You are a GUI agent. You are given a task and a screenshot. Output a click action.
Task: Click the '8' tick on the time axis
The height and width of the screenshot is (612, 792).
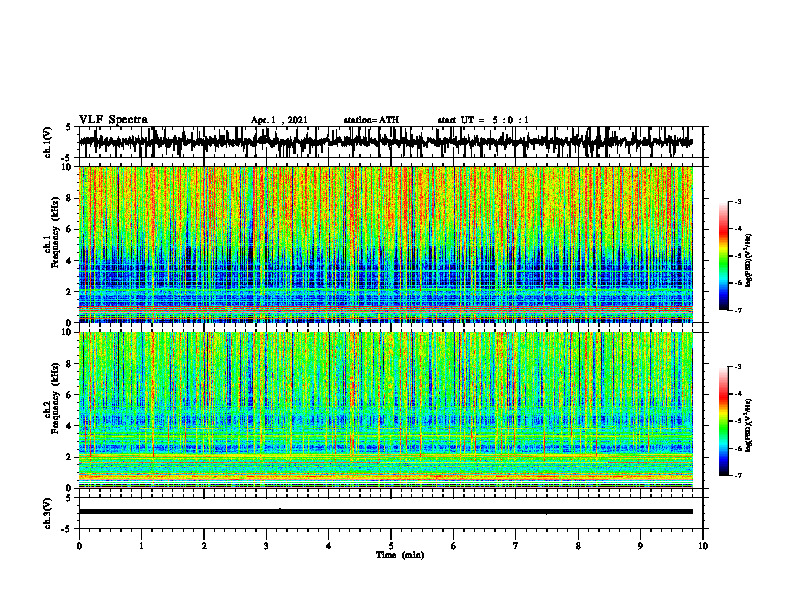(578, 546)
